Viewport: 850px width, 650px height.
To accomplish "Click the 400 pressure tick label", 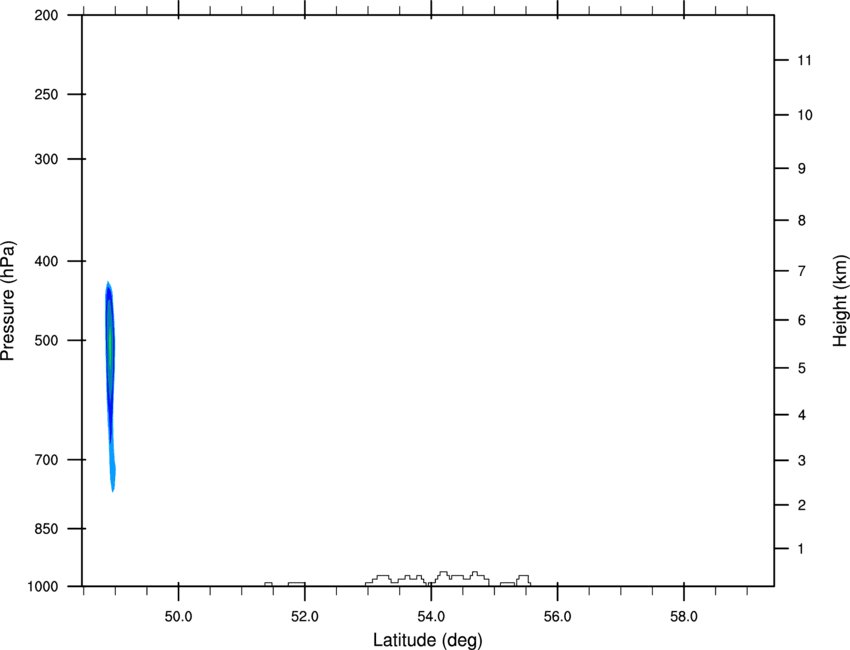I will pyautogui.click(x=46, y=261).
